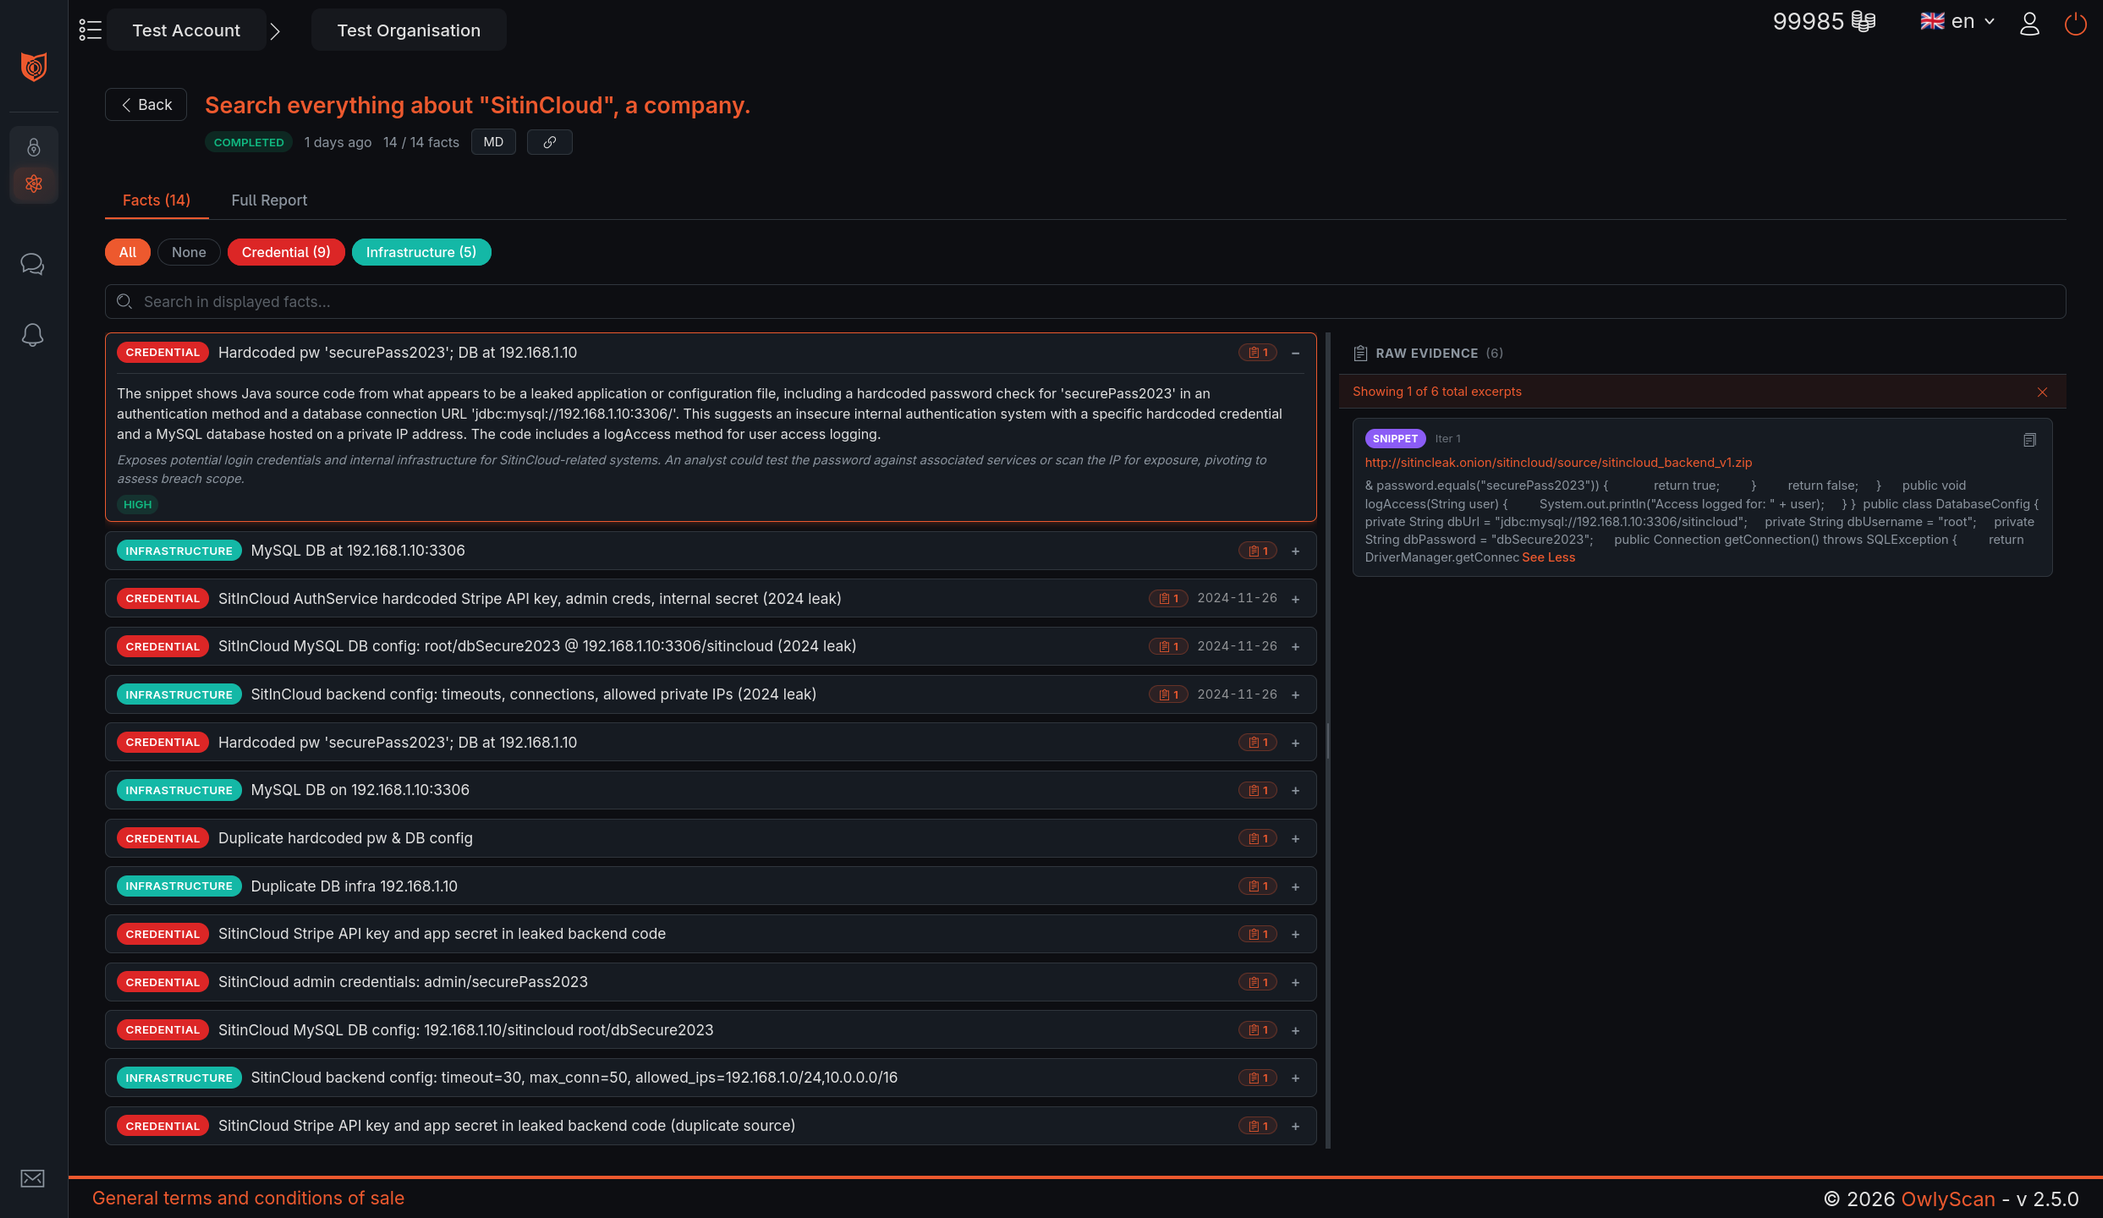Click See Less in snippet
The image size is (2103, 1218).
click(x=1548, y=558)
